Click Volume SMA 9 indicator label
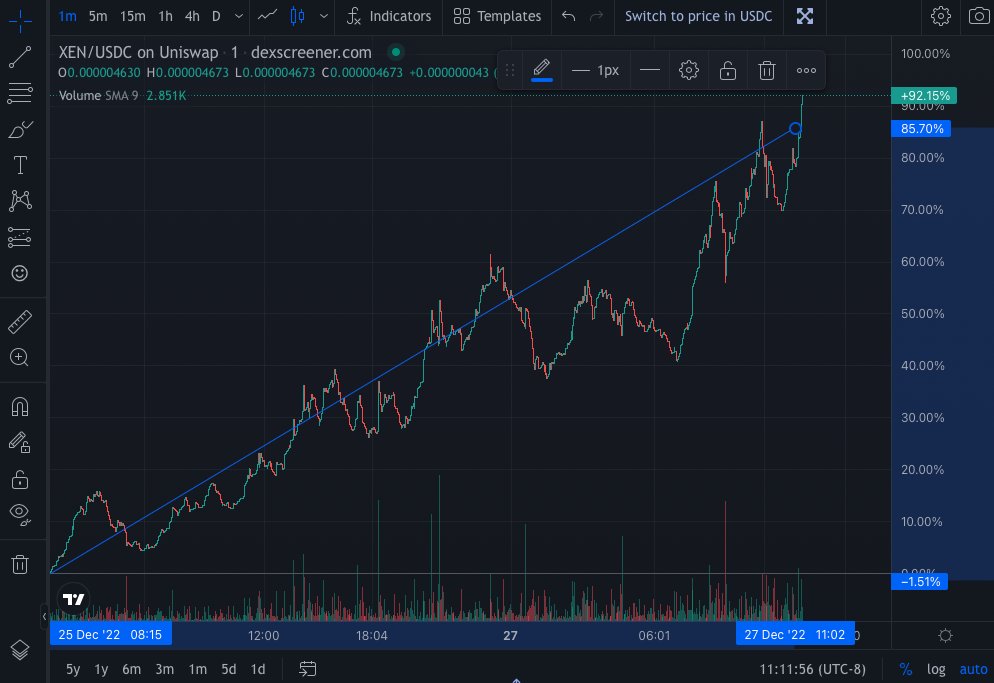The image size is (994, 683). tap(98, 96)
